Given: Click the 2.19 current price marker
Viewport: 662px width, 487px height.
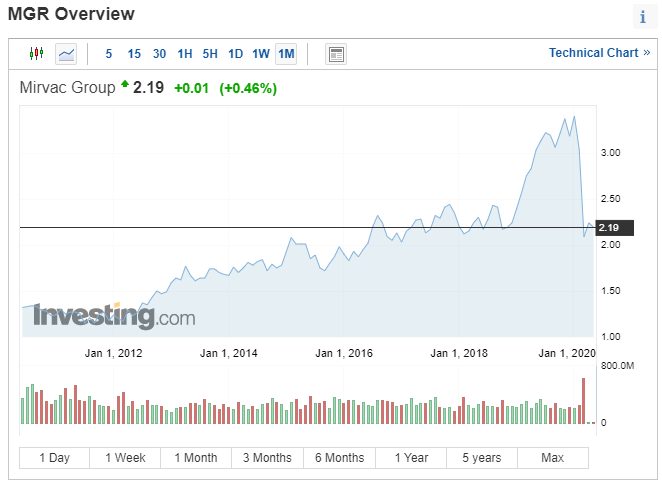Looking at the screenshot, I should tap(614, 228).
